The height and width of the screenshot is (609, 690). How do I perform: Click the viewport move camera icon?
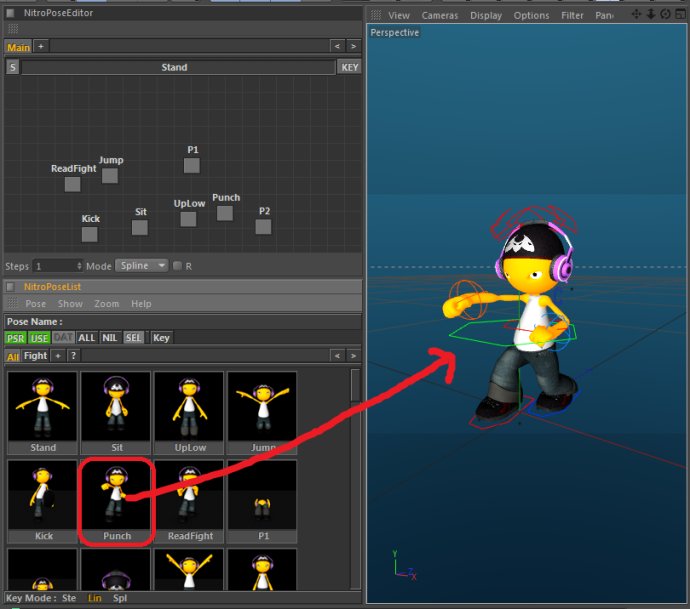click(x=636, y=15)
